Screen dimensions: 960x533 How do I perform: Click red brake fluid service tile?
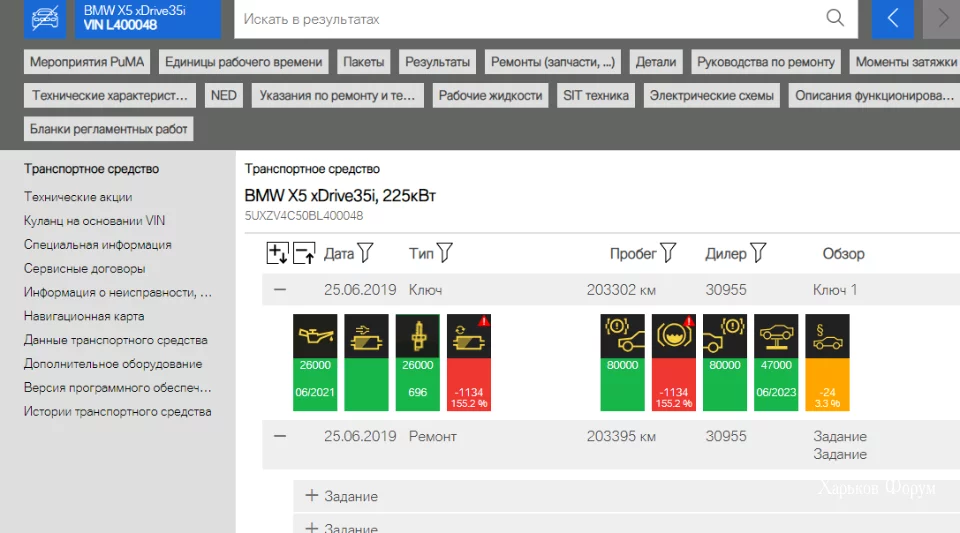point(674,362)
